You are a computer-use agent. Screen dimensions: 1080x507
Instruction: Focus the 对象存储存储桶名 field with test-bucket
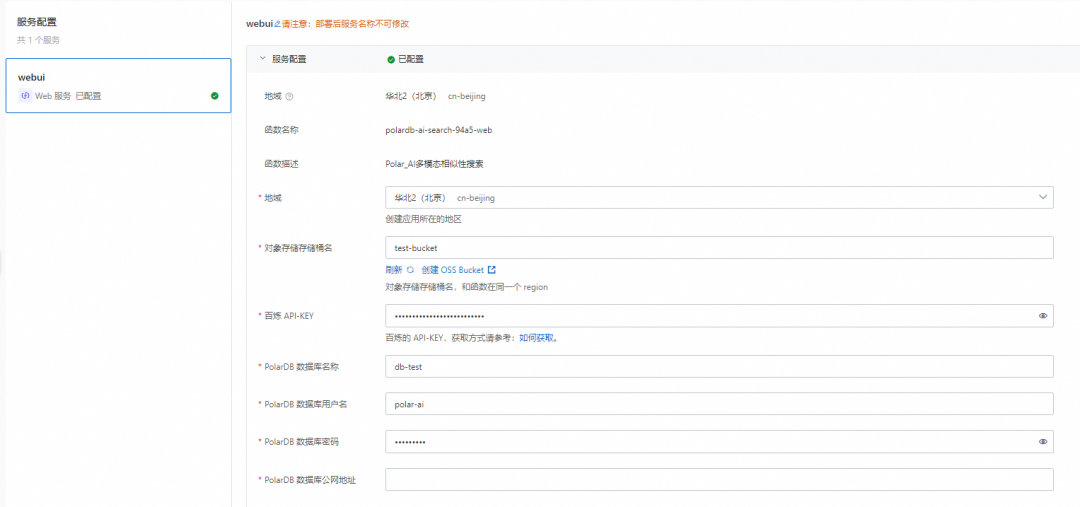point(719,248)
